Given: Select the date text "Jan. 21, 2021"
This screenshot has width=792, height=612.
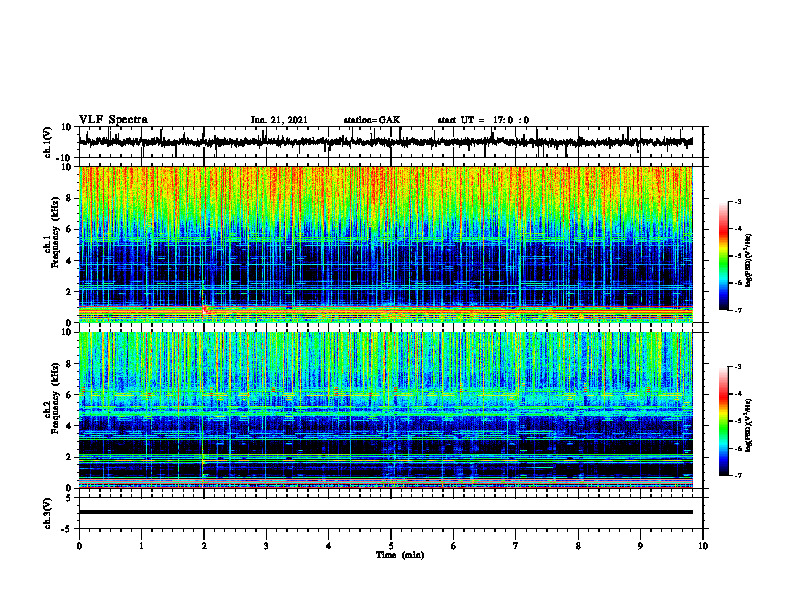Looking at the screenshot, I should 279,120.
